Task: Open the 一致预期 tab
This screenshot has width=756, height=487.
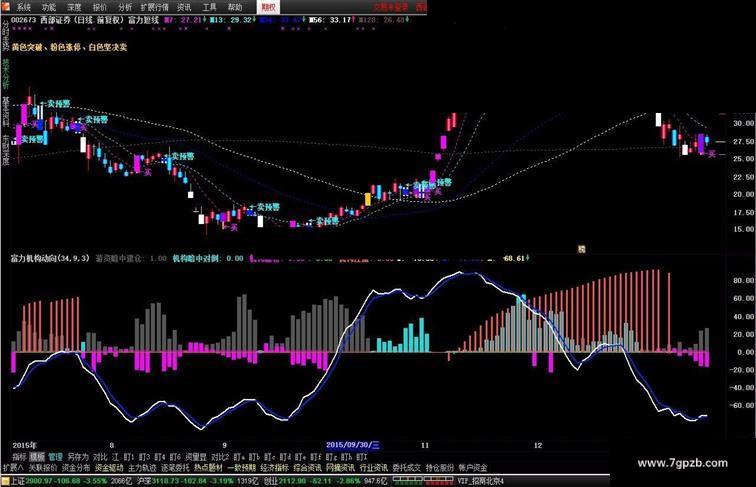Action: click(242, 468)
